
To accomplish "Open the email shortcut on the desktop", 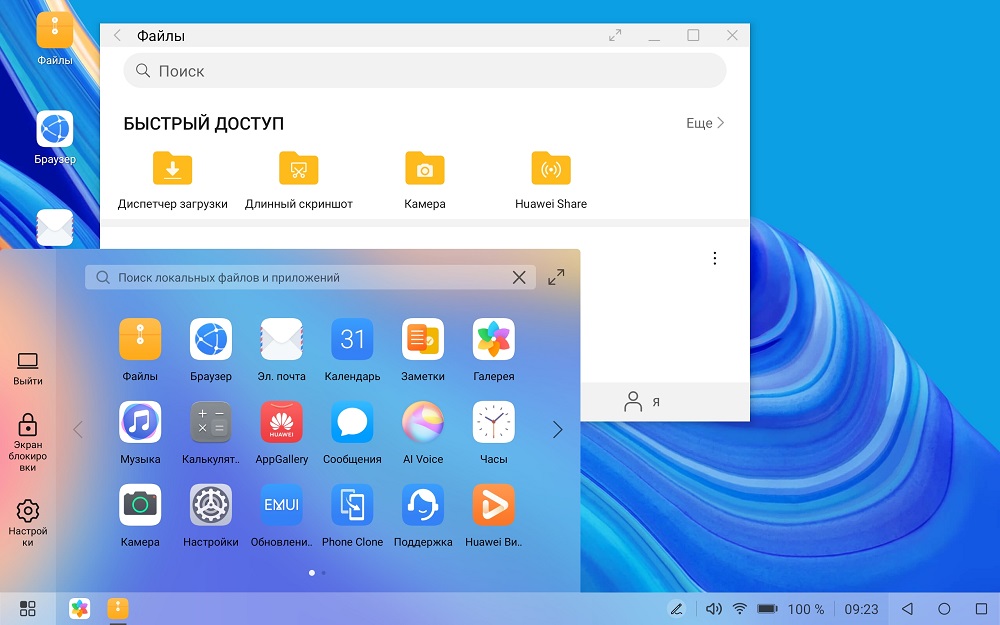I will 55,228.
